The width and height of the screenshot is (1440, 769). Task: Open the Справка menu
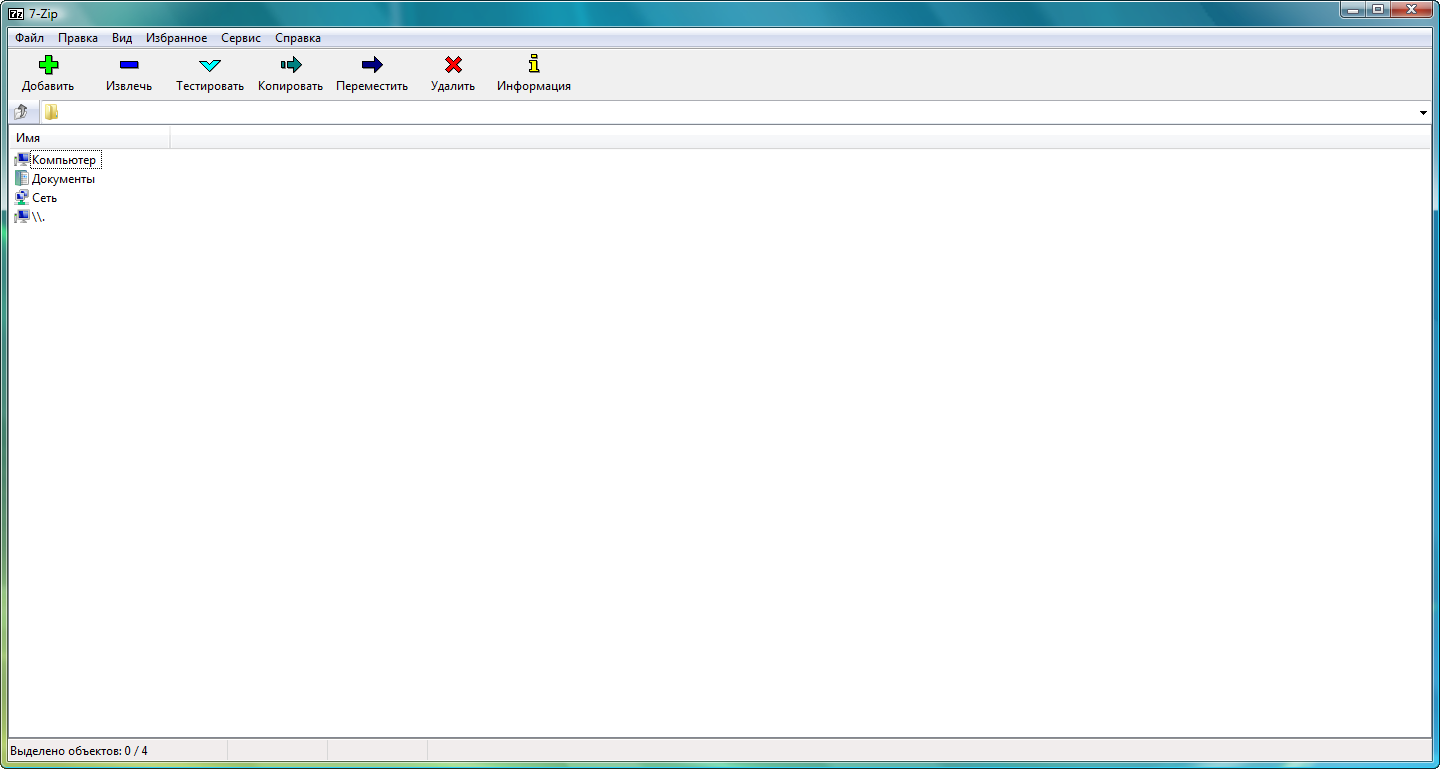coord(298,38)
